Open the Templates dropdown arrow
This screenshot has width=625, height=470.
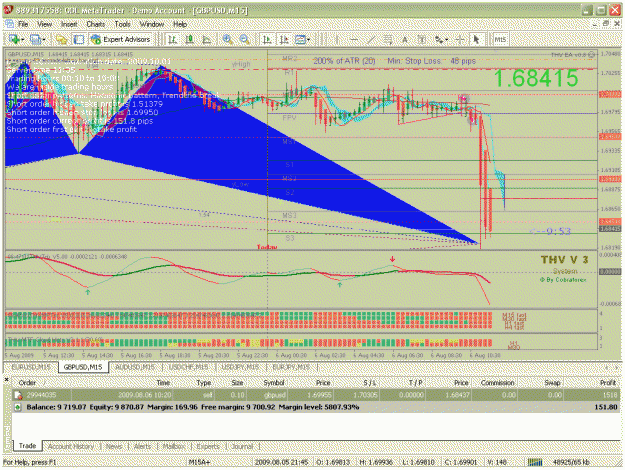pyautogui.click(x=309, y=40)
